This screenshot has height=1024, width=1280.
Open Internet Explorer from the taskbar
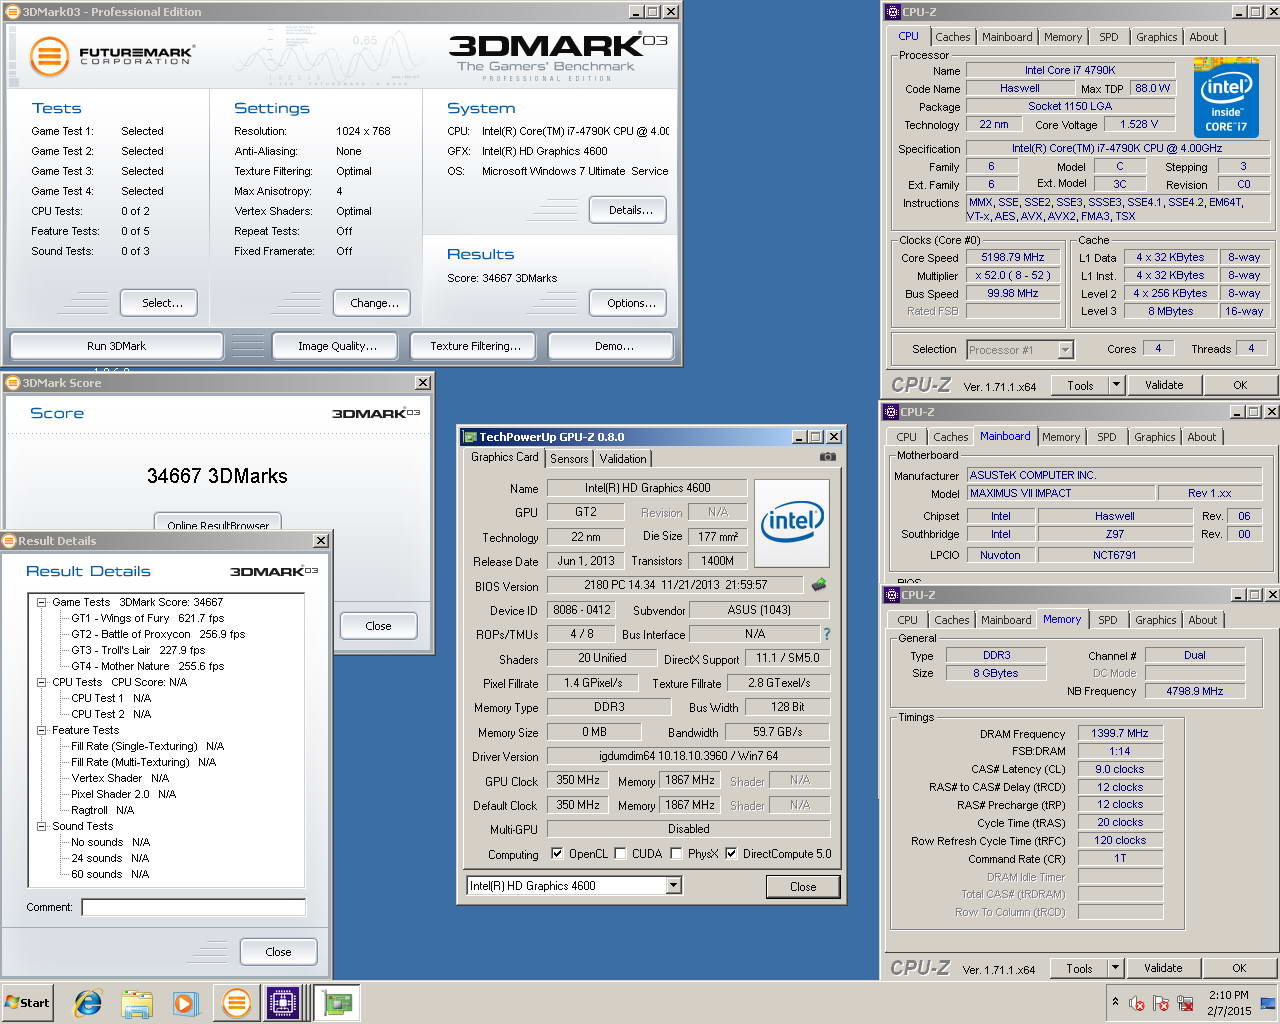click(88, 1003)
